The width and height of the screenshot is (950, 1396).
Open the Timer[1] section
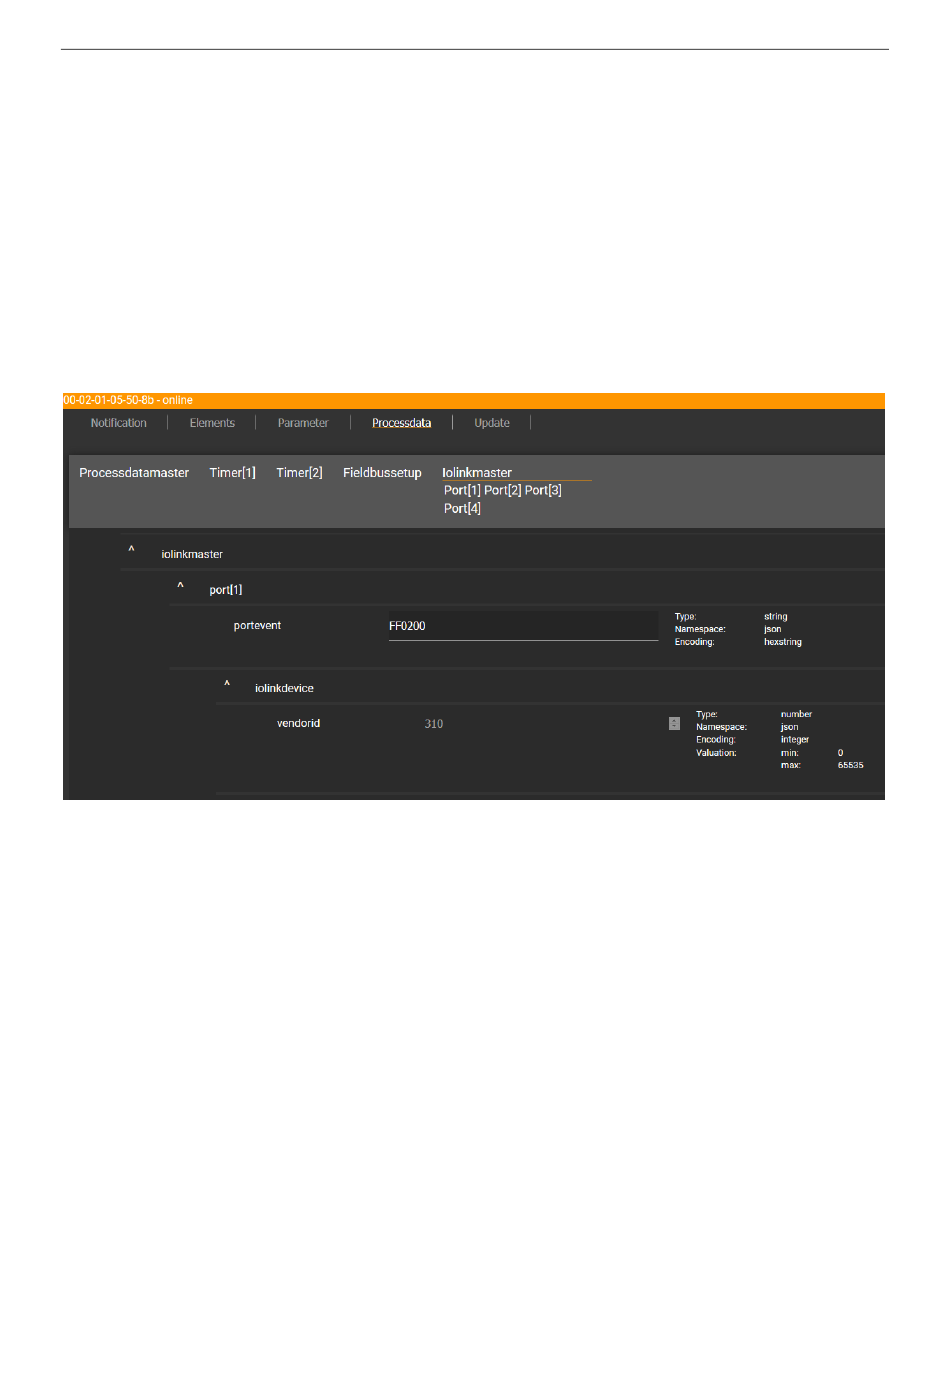tap(232, 473)
